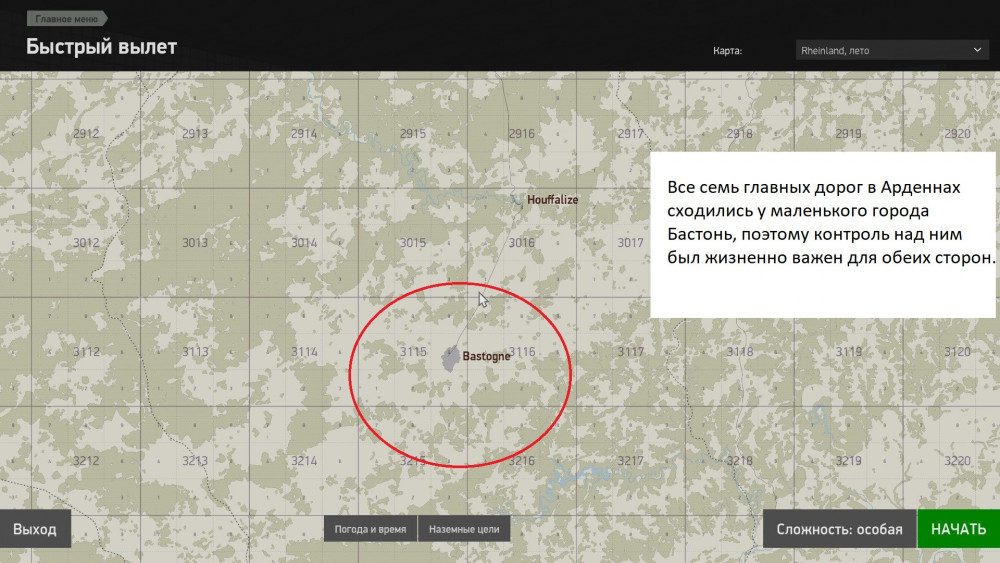This screenshot has width=1000, height=563.
Task: Click map grid square 2920
Action: [957, 133]
